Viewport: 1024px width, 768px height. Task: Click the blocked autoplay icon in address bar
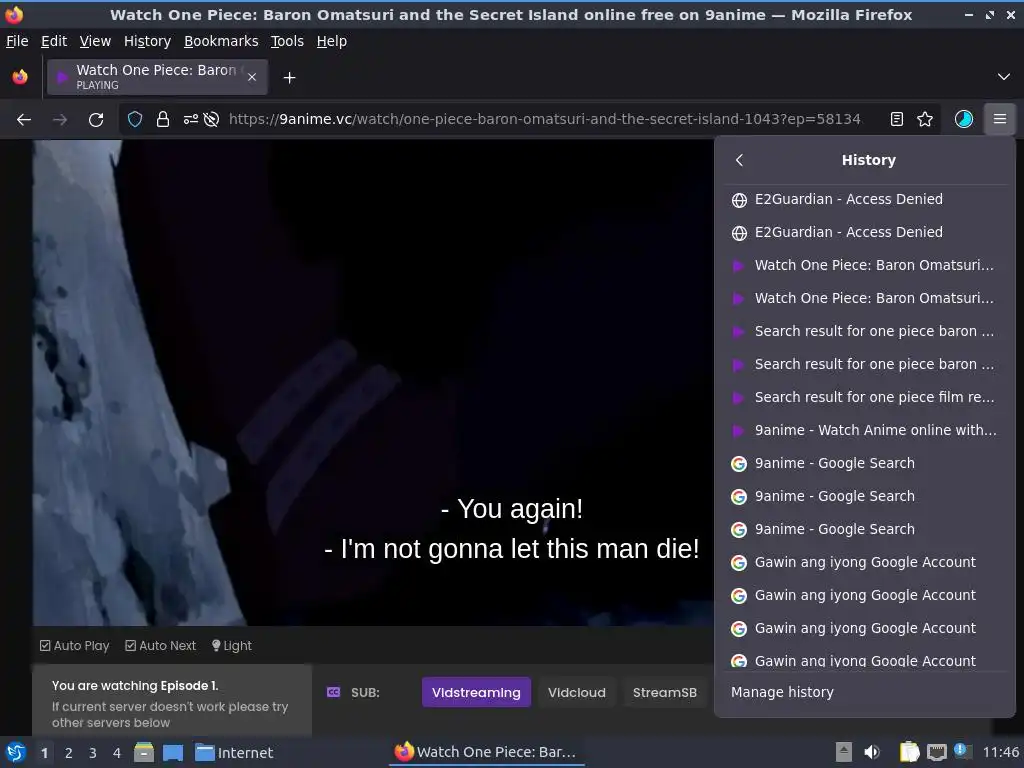point(211,120)
